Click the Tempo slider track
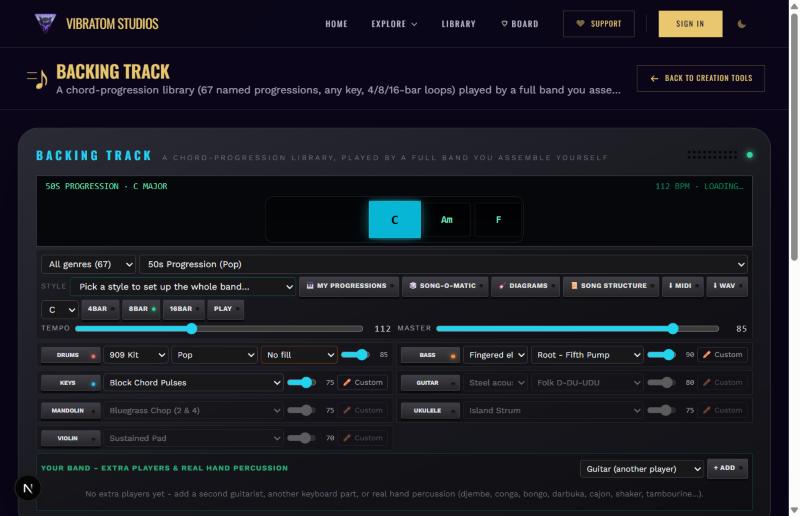The image size is (800, 516). tap(219, 329)
